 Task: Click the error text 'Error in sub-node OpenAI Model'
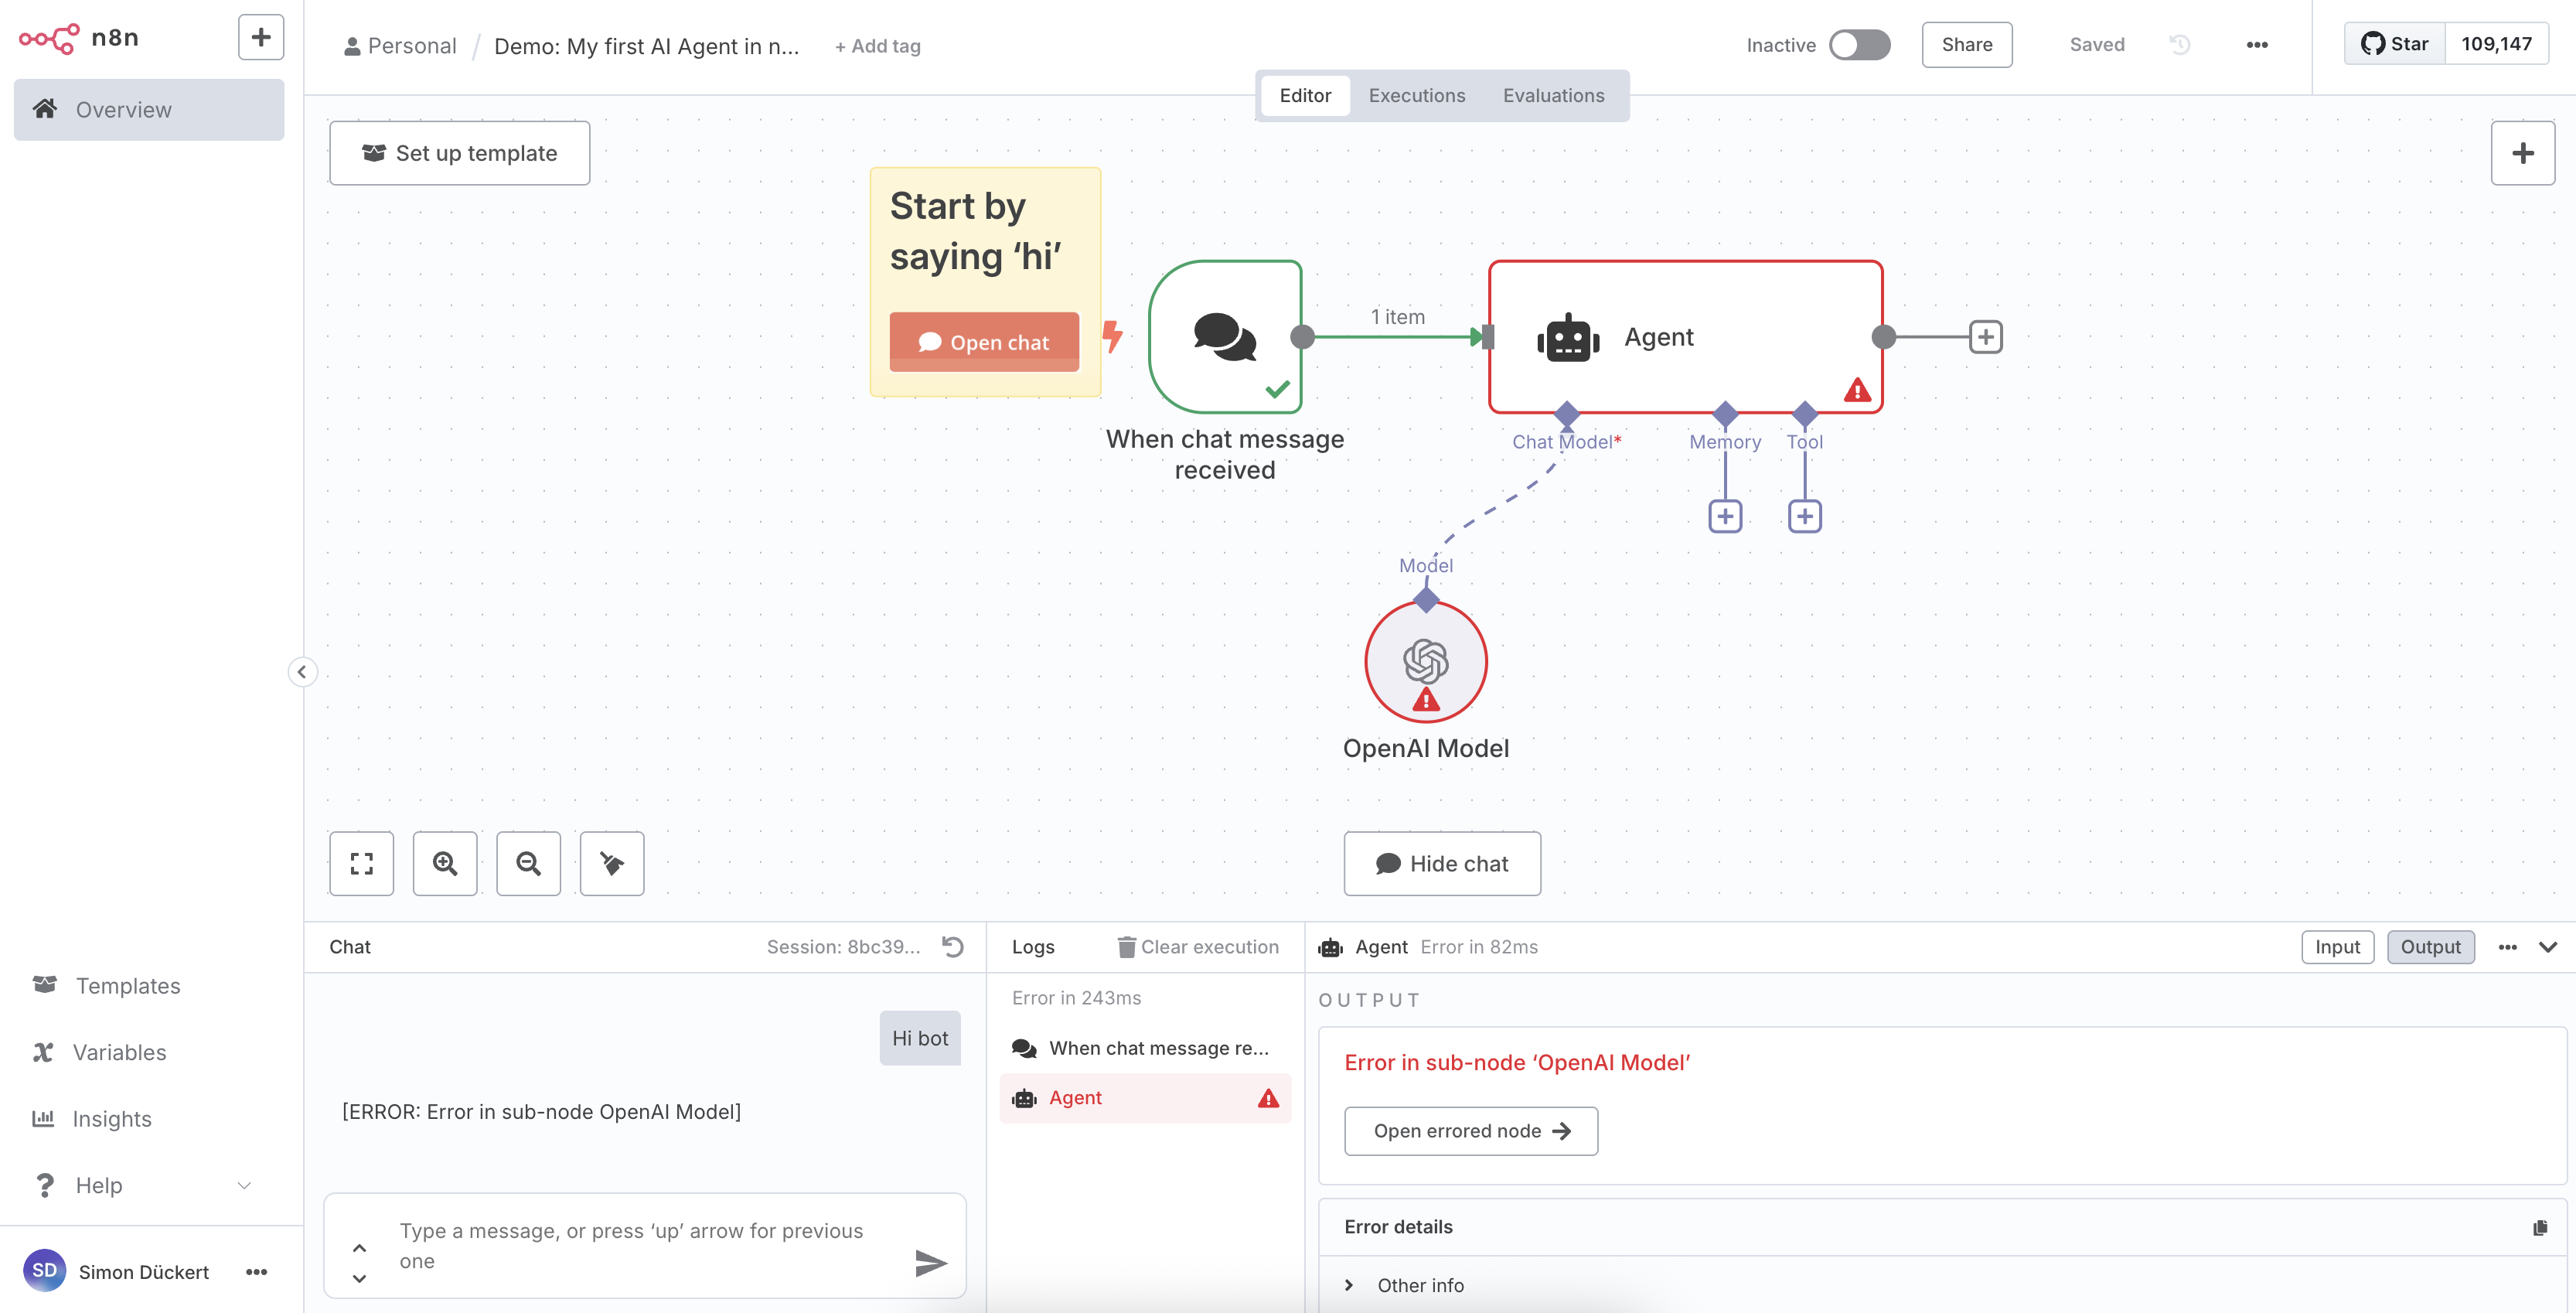pyautogui.click(x=1517, y=1063)
